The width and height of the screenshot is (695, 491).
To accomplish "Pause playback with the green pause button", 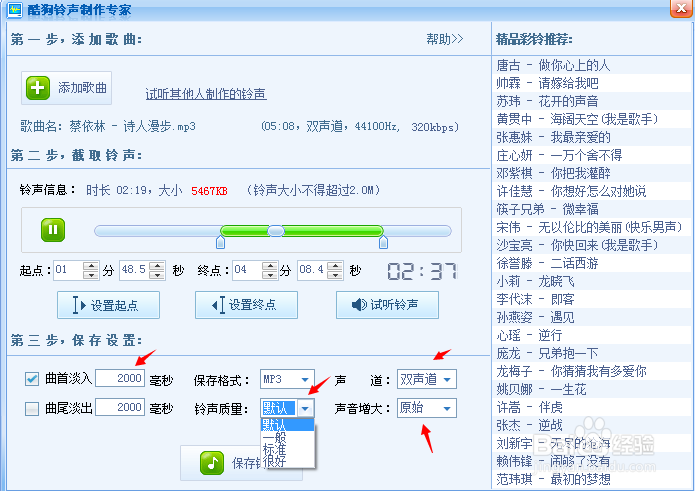I will [x=53, y=230].
